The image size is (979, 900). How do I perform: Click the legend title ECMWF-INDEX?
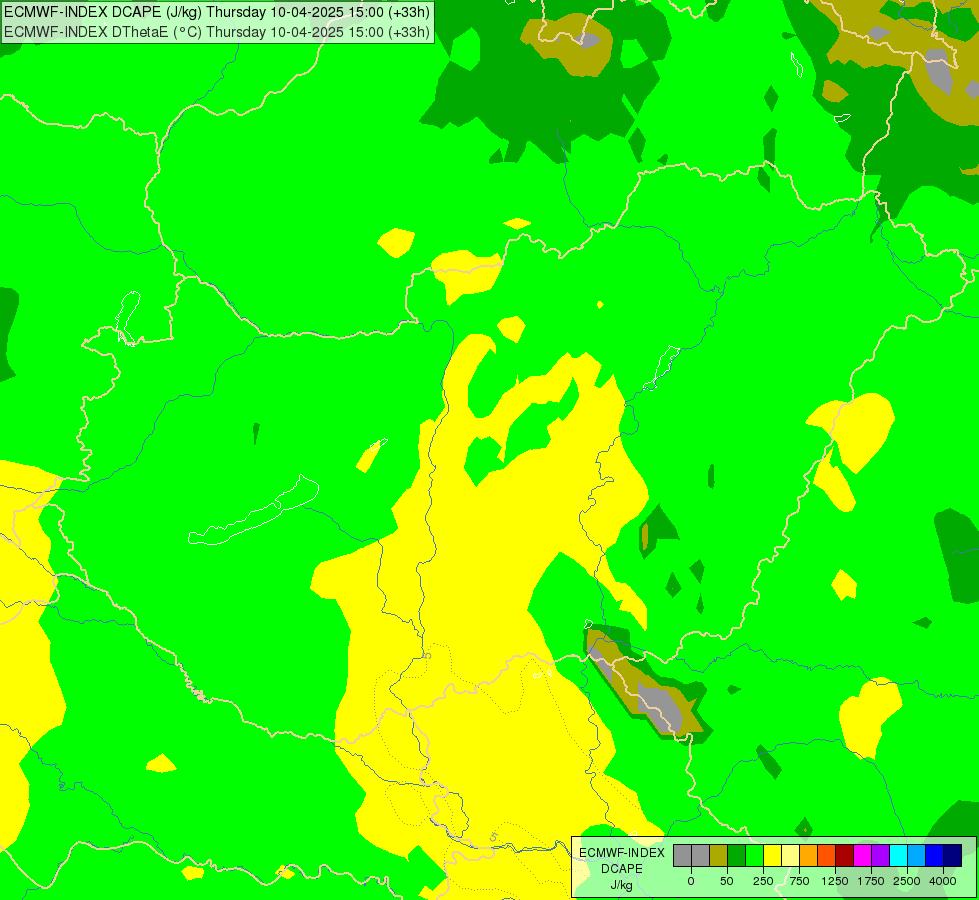pos(622,853)
